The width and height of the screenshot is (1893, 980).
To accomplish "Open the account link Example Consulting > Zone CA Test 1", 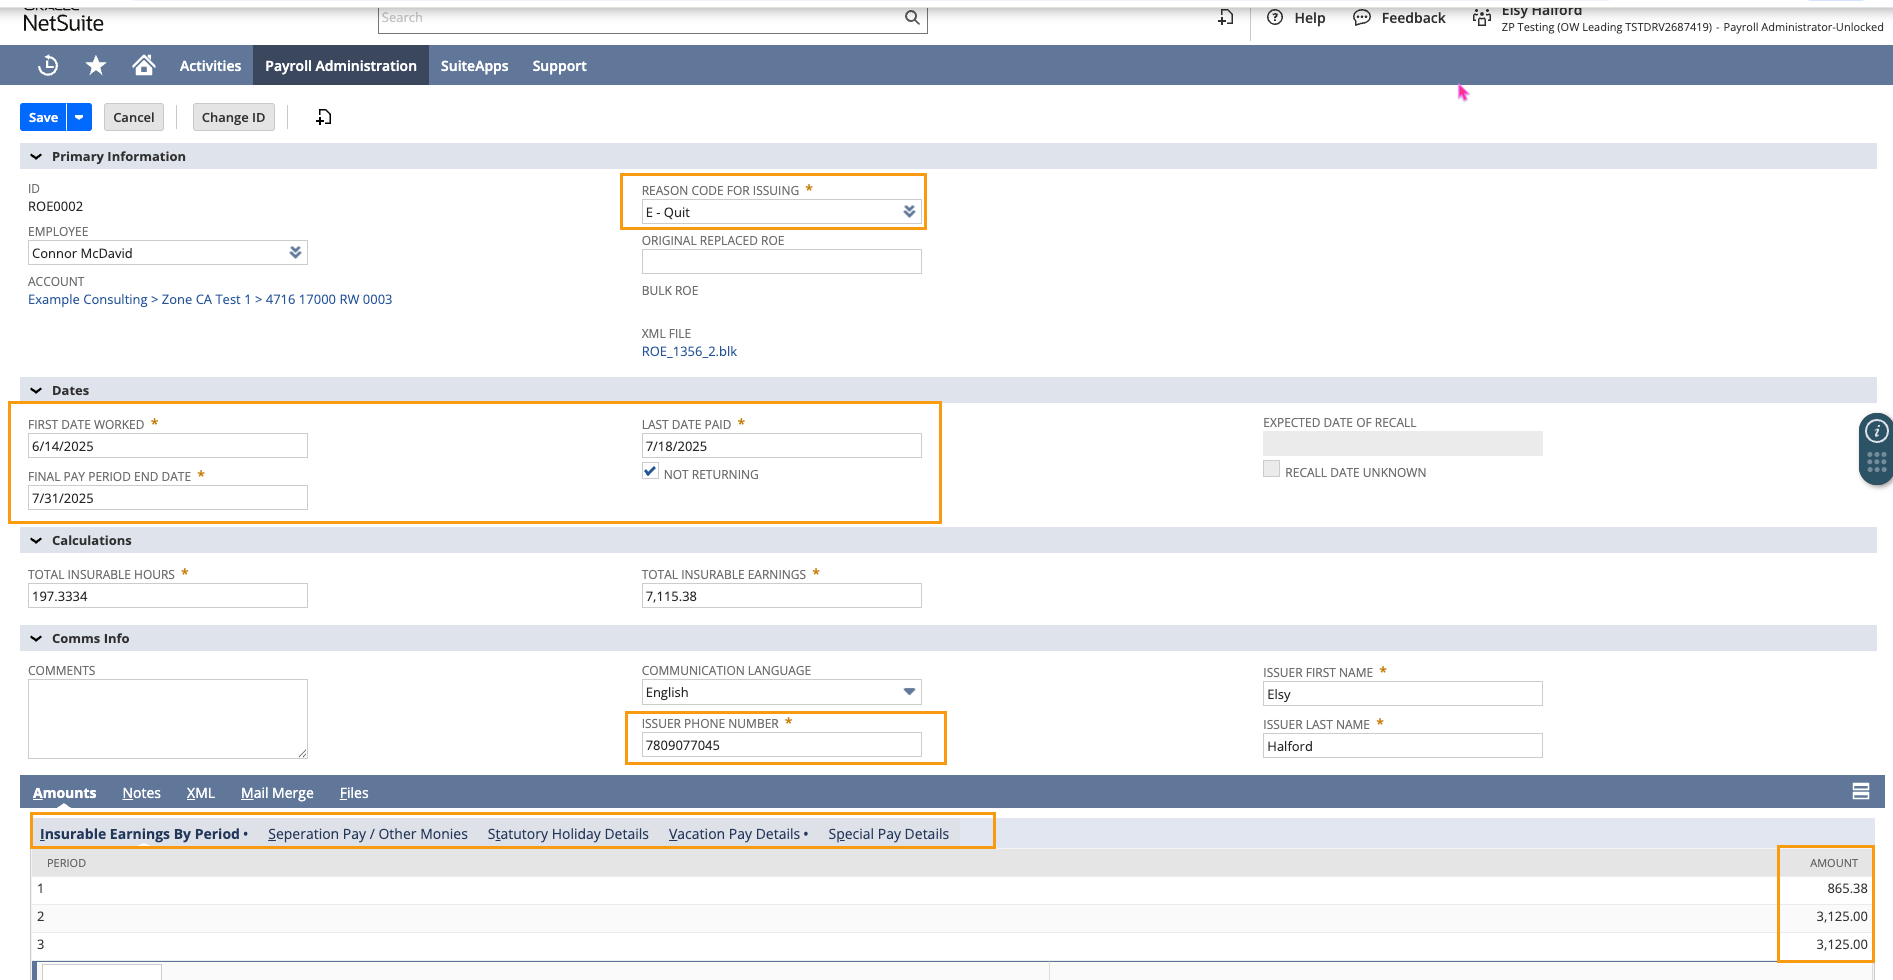I will (210, 299).
